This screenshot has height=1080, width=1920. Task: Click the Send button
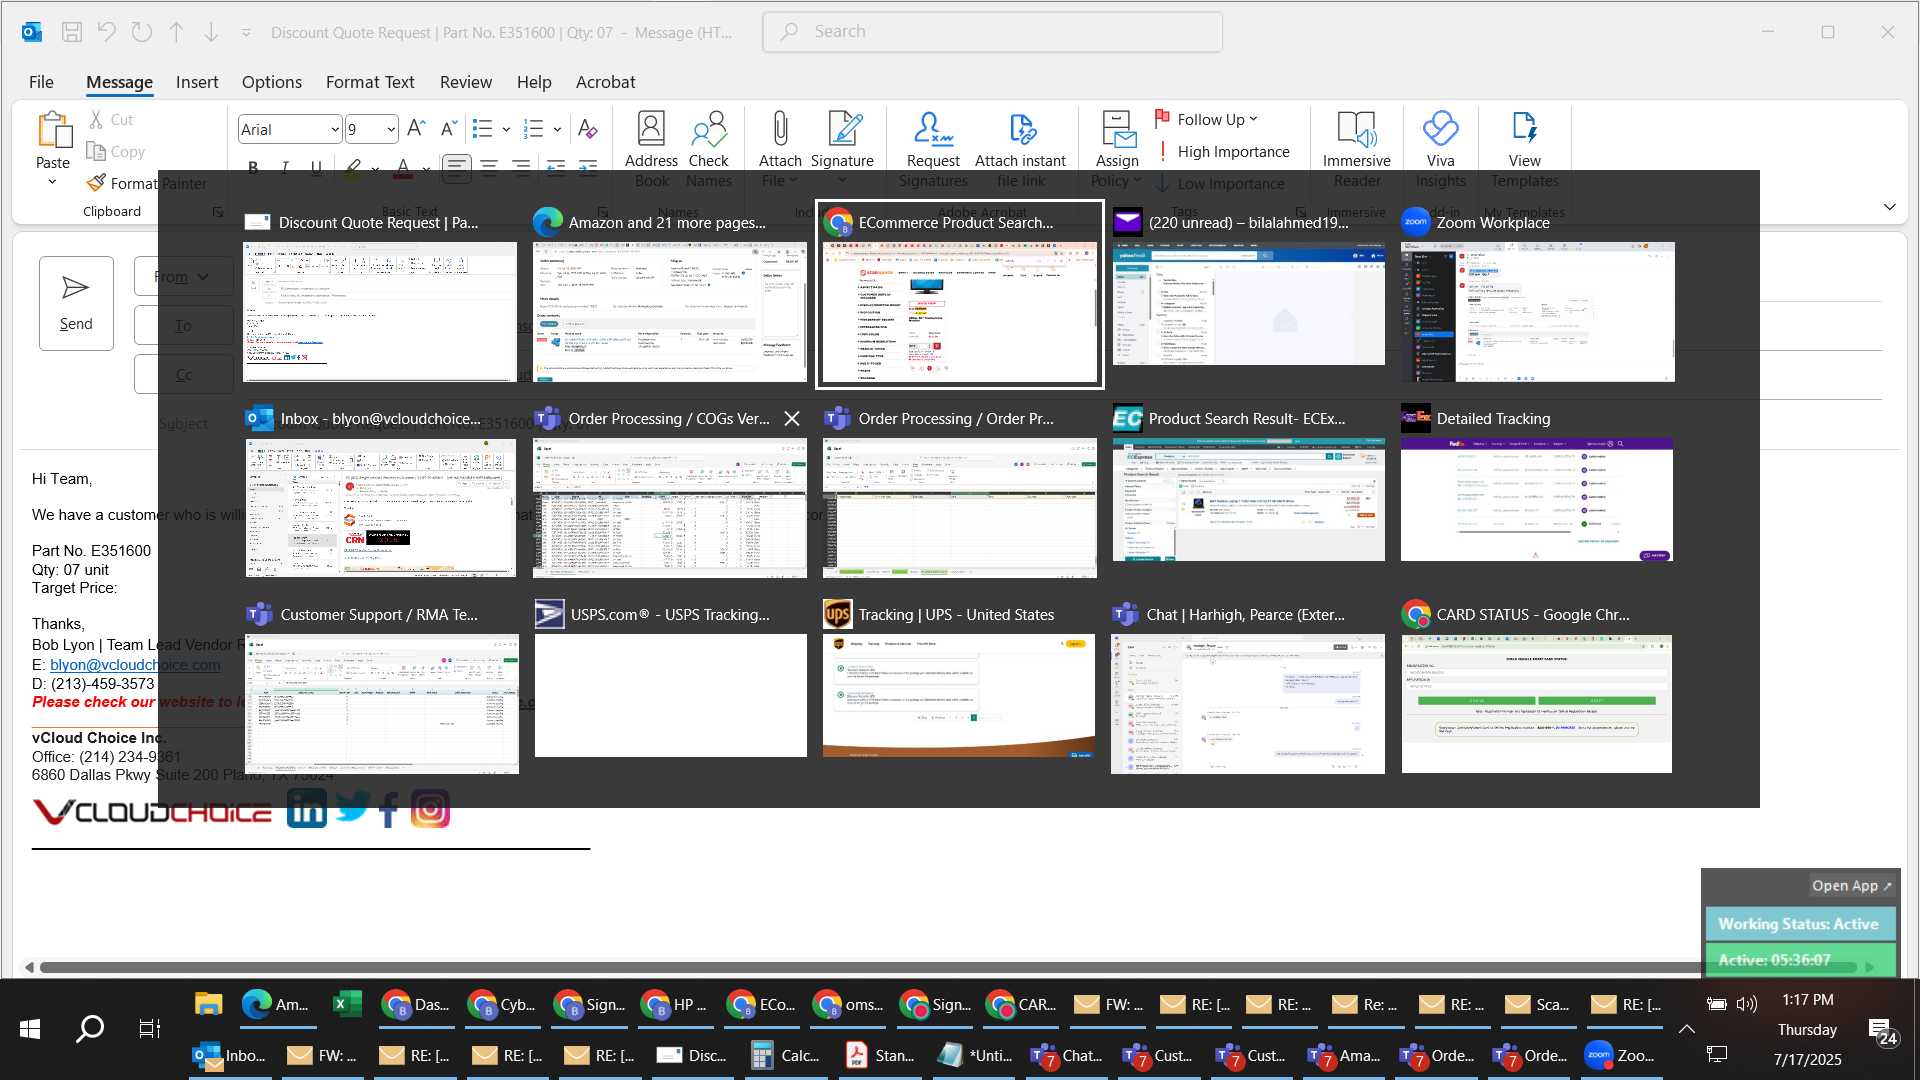[76, 303]
